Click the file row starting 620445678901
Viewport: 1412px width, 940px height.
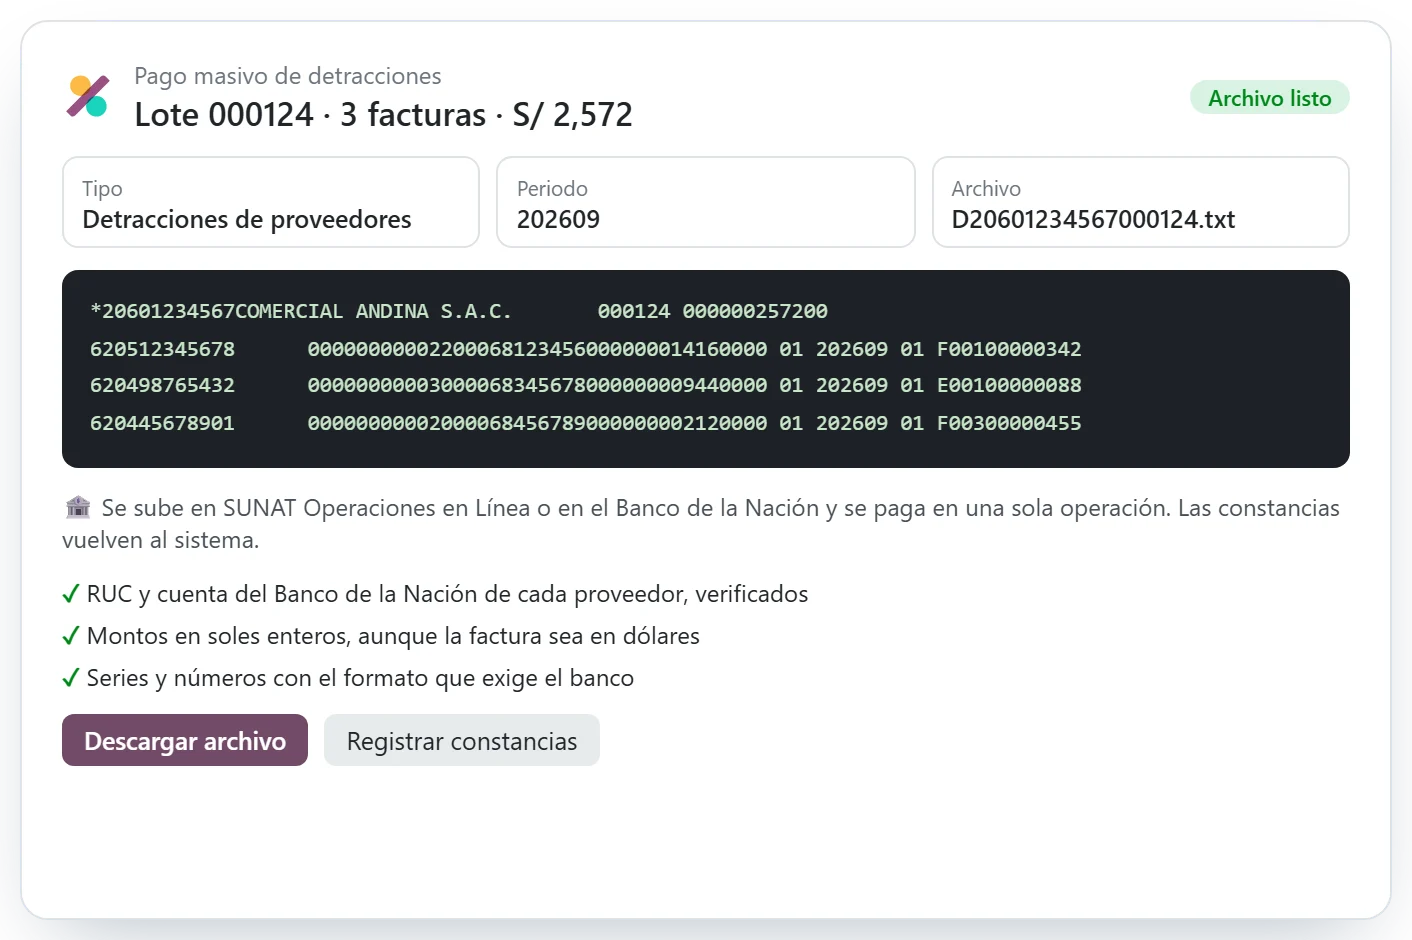(586, 423)
